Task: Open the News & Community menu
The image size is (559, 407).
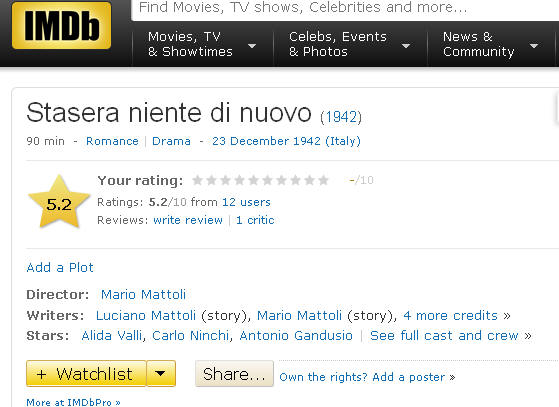Action: coord(490,44)
